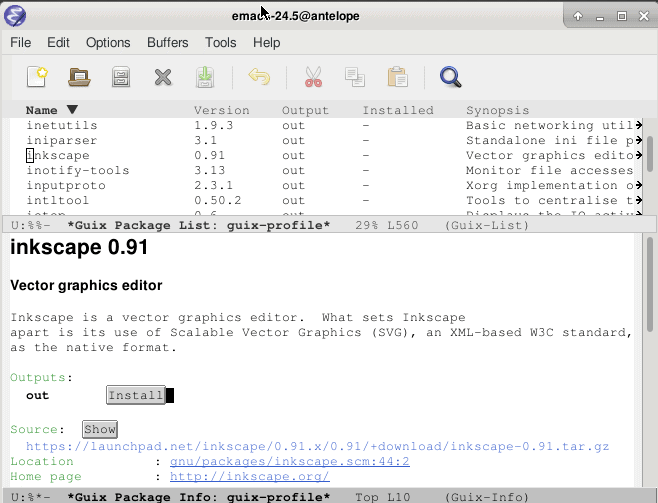This screenshot has width=658, height=503.
Task: Save buffer with the green arrow icon
Action: (x=205, y=77)
